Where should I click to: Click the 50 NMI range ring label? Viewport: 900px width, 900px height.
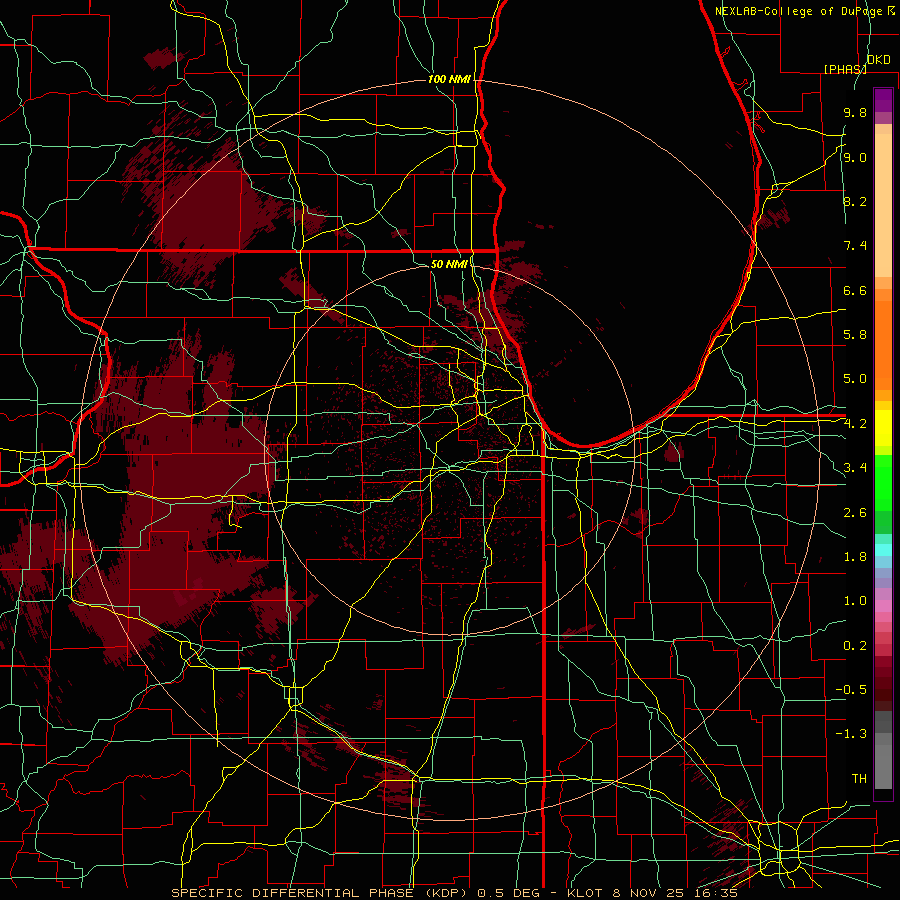pyautogui.click(x=449, y=264)
